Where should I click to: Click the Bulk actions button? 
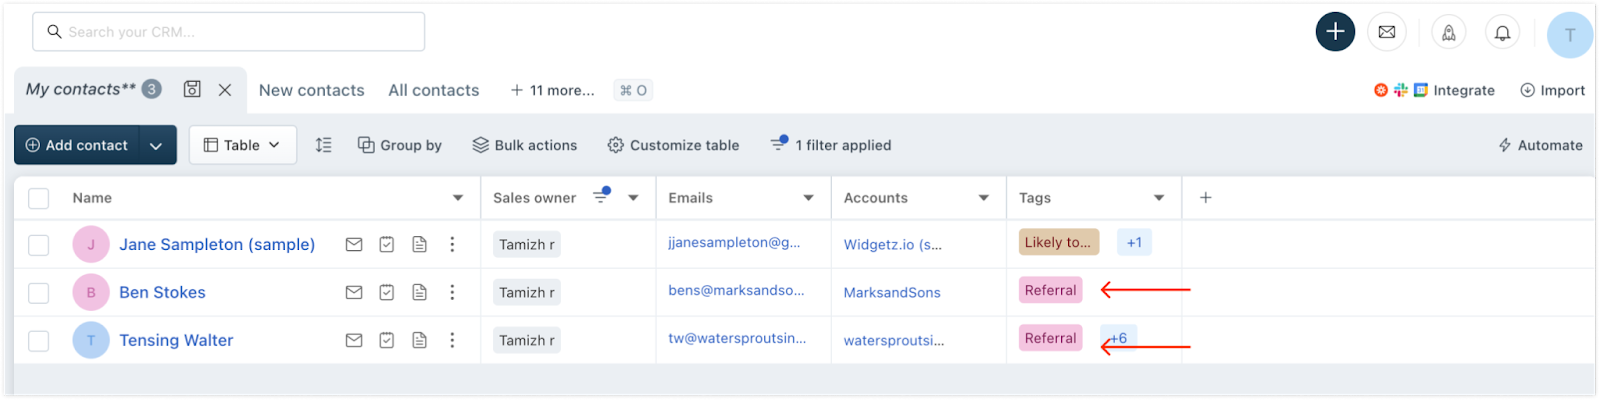tap(525, 145)
